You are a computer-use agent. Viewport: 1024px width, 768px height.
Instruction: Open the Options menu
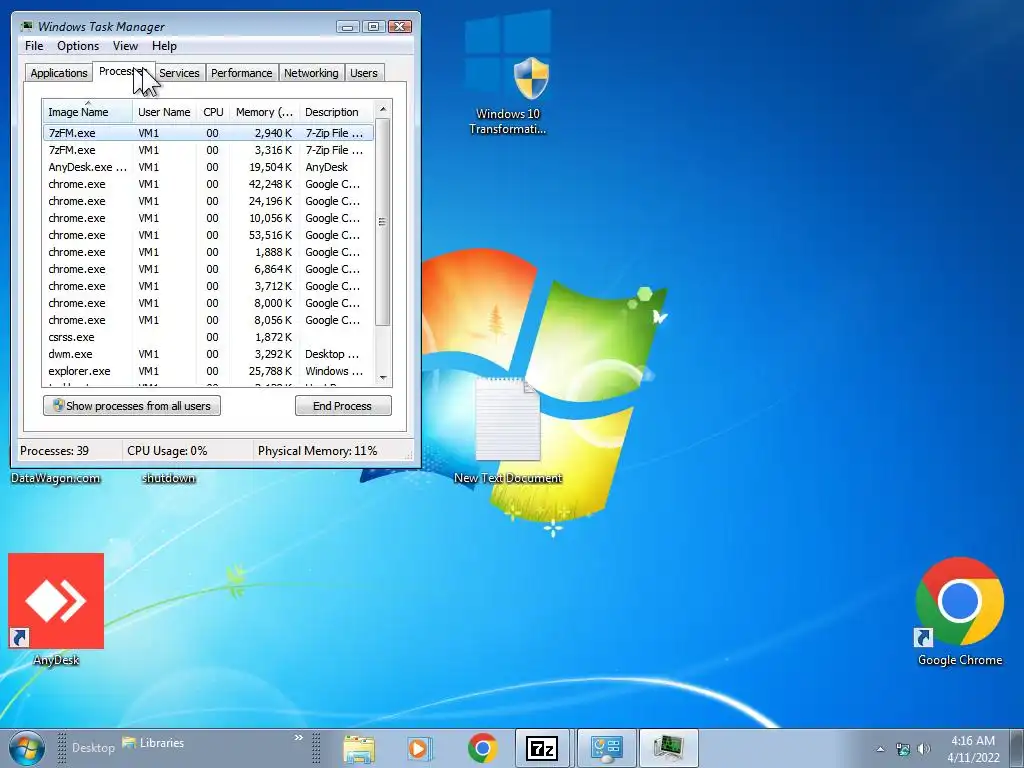pyautogui.click(x=78, y=46)
